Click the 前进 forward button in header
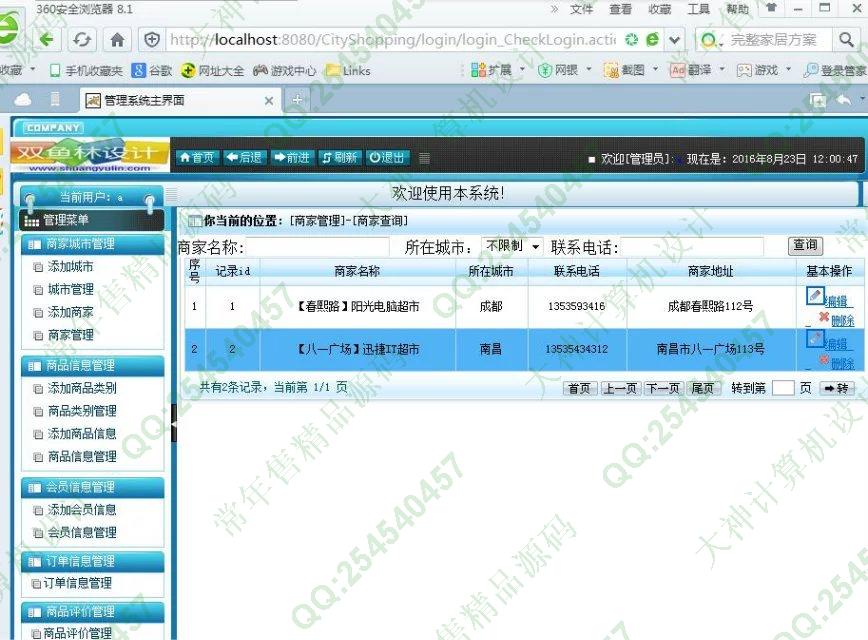 292,157
